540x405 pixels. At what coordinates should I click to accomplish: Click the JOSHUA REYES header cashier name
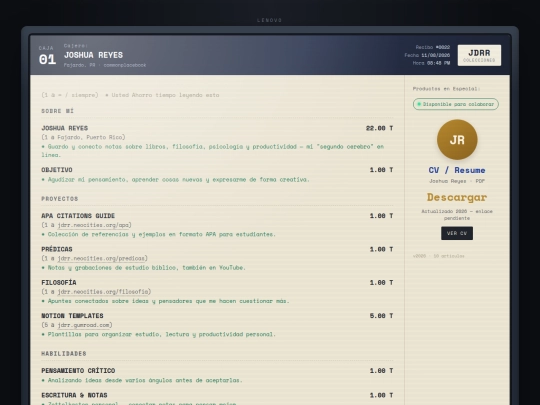(93, 55)
